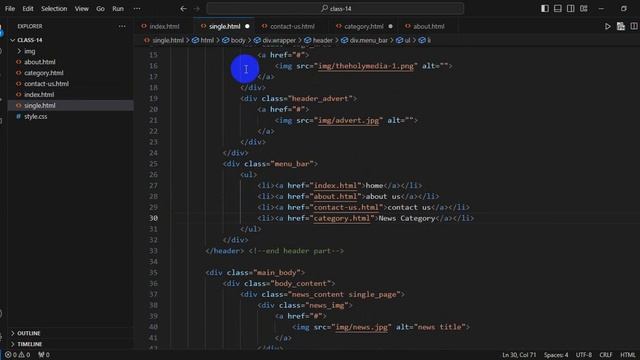Go back with the left arrow

tap(183, 8)
